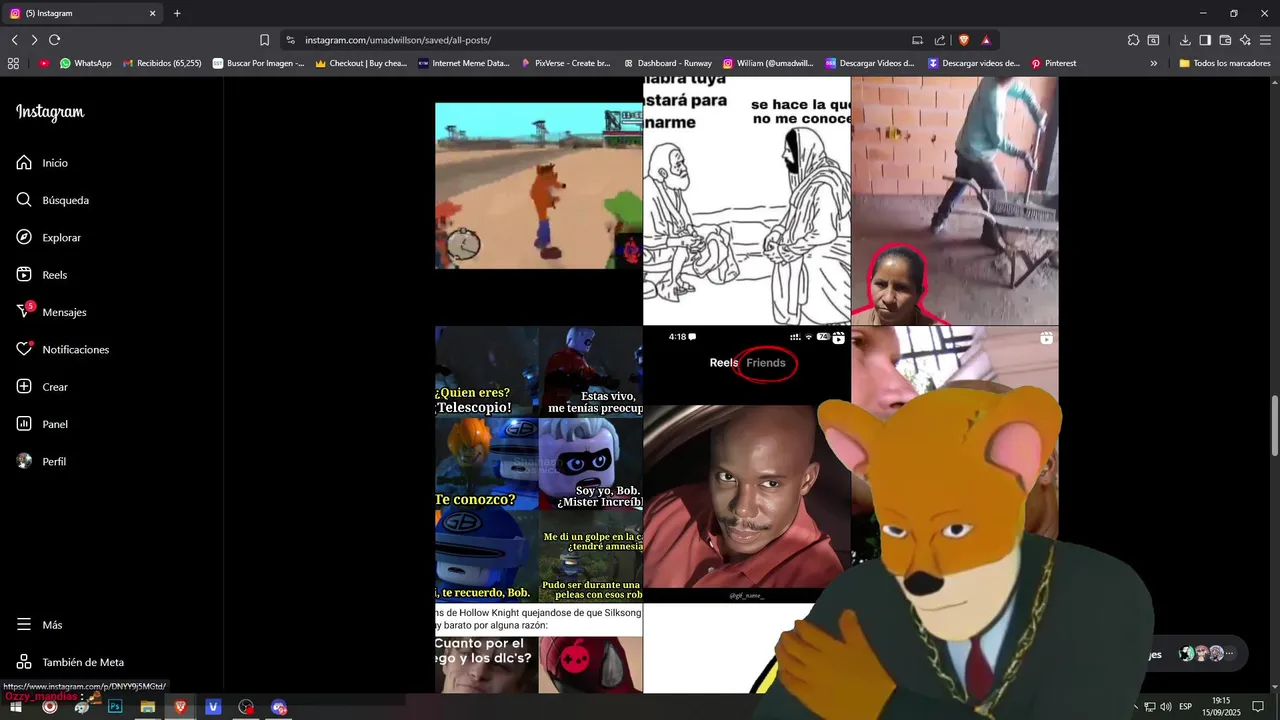This screenshot has height=720, width=1280.
Task: Open Discord from the taskbar
Action: [279, 707]
